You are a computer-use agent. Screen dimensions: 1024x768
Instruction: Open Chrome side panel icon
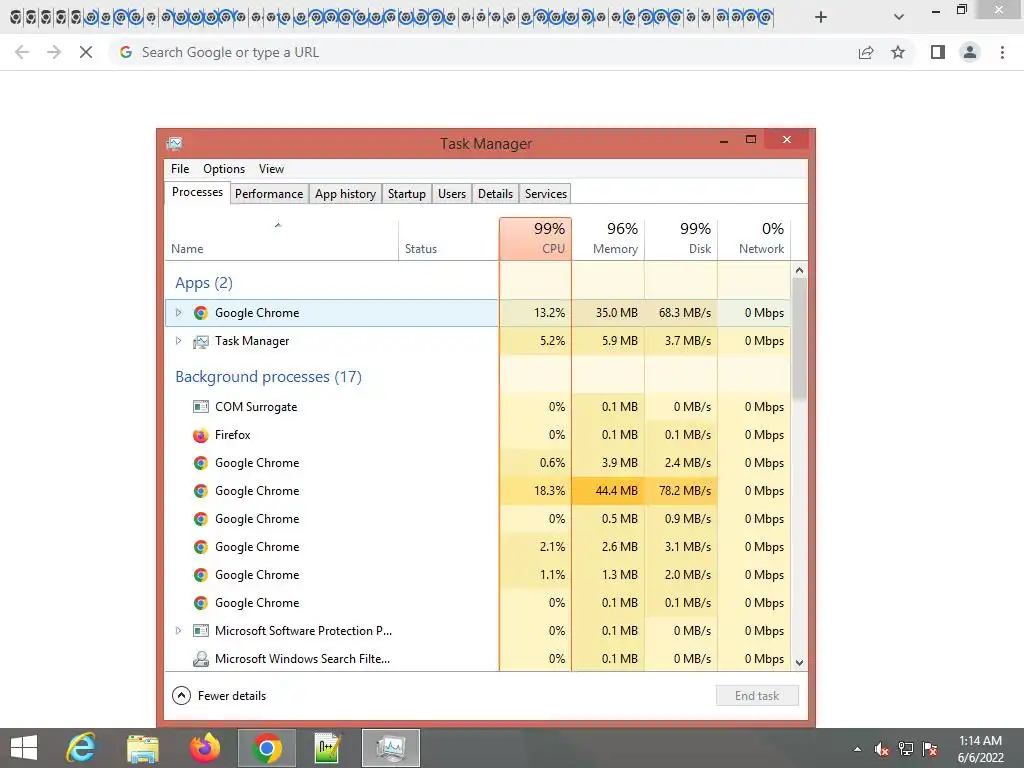[938, 52]
